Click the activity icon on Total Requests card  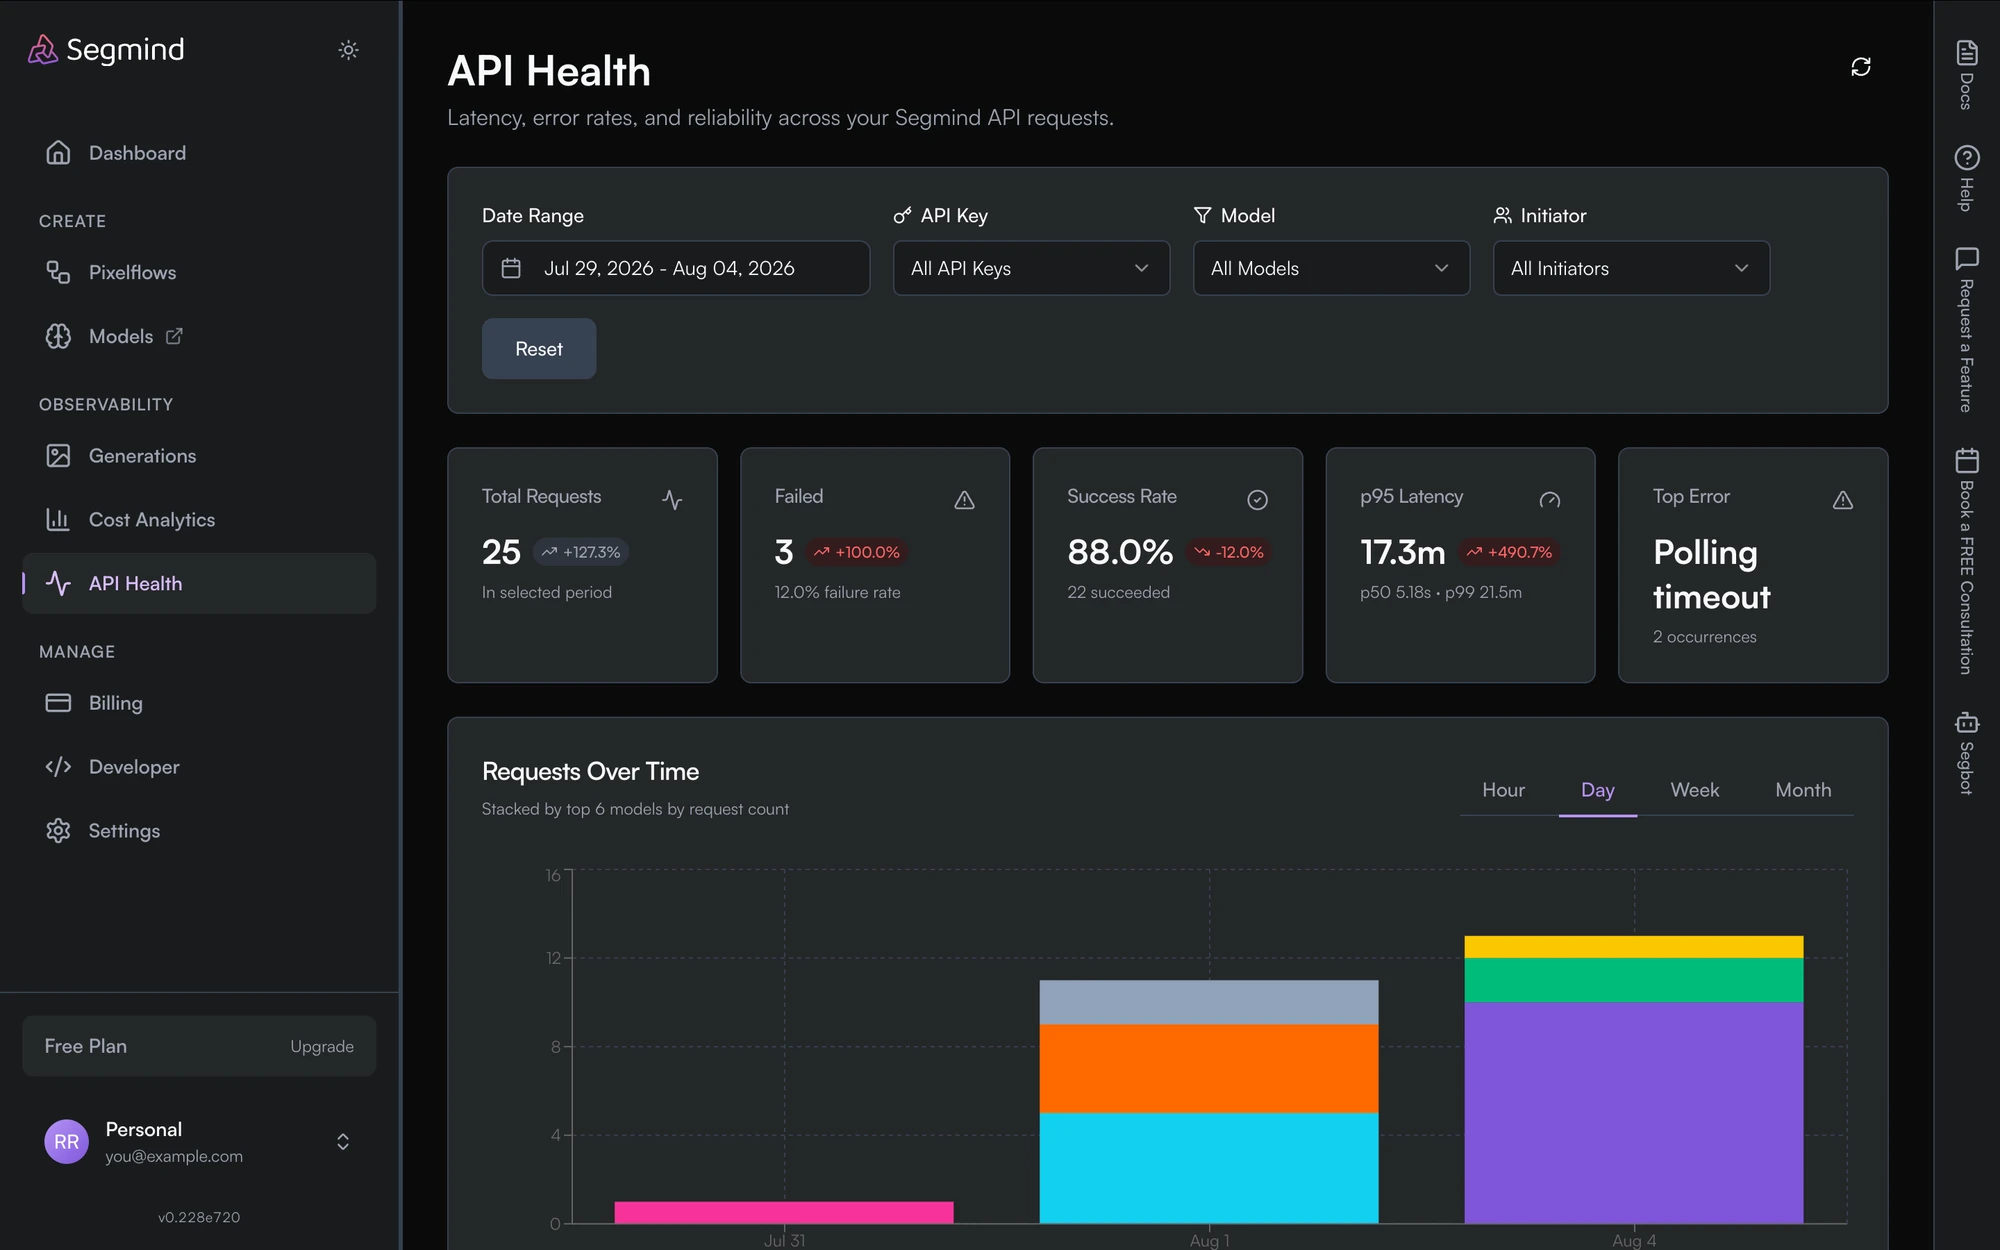pos(672,499)
